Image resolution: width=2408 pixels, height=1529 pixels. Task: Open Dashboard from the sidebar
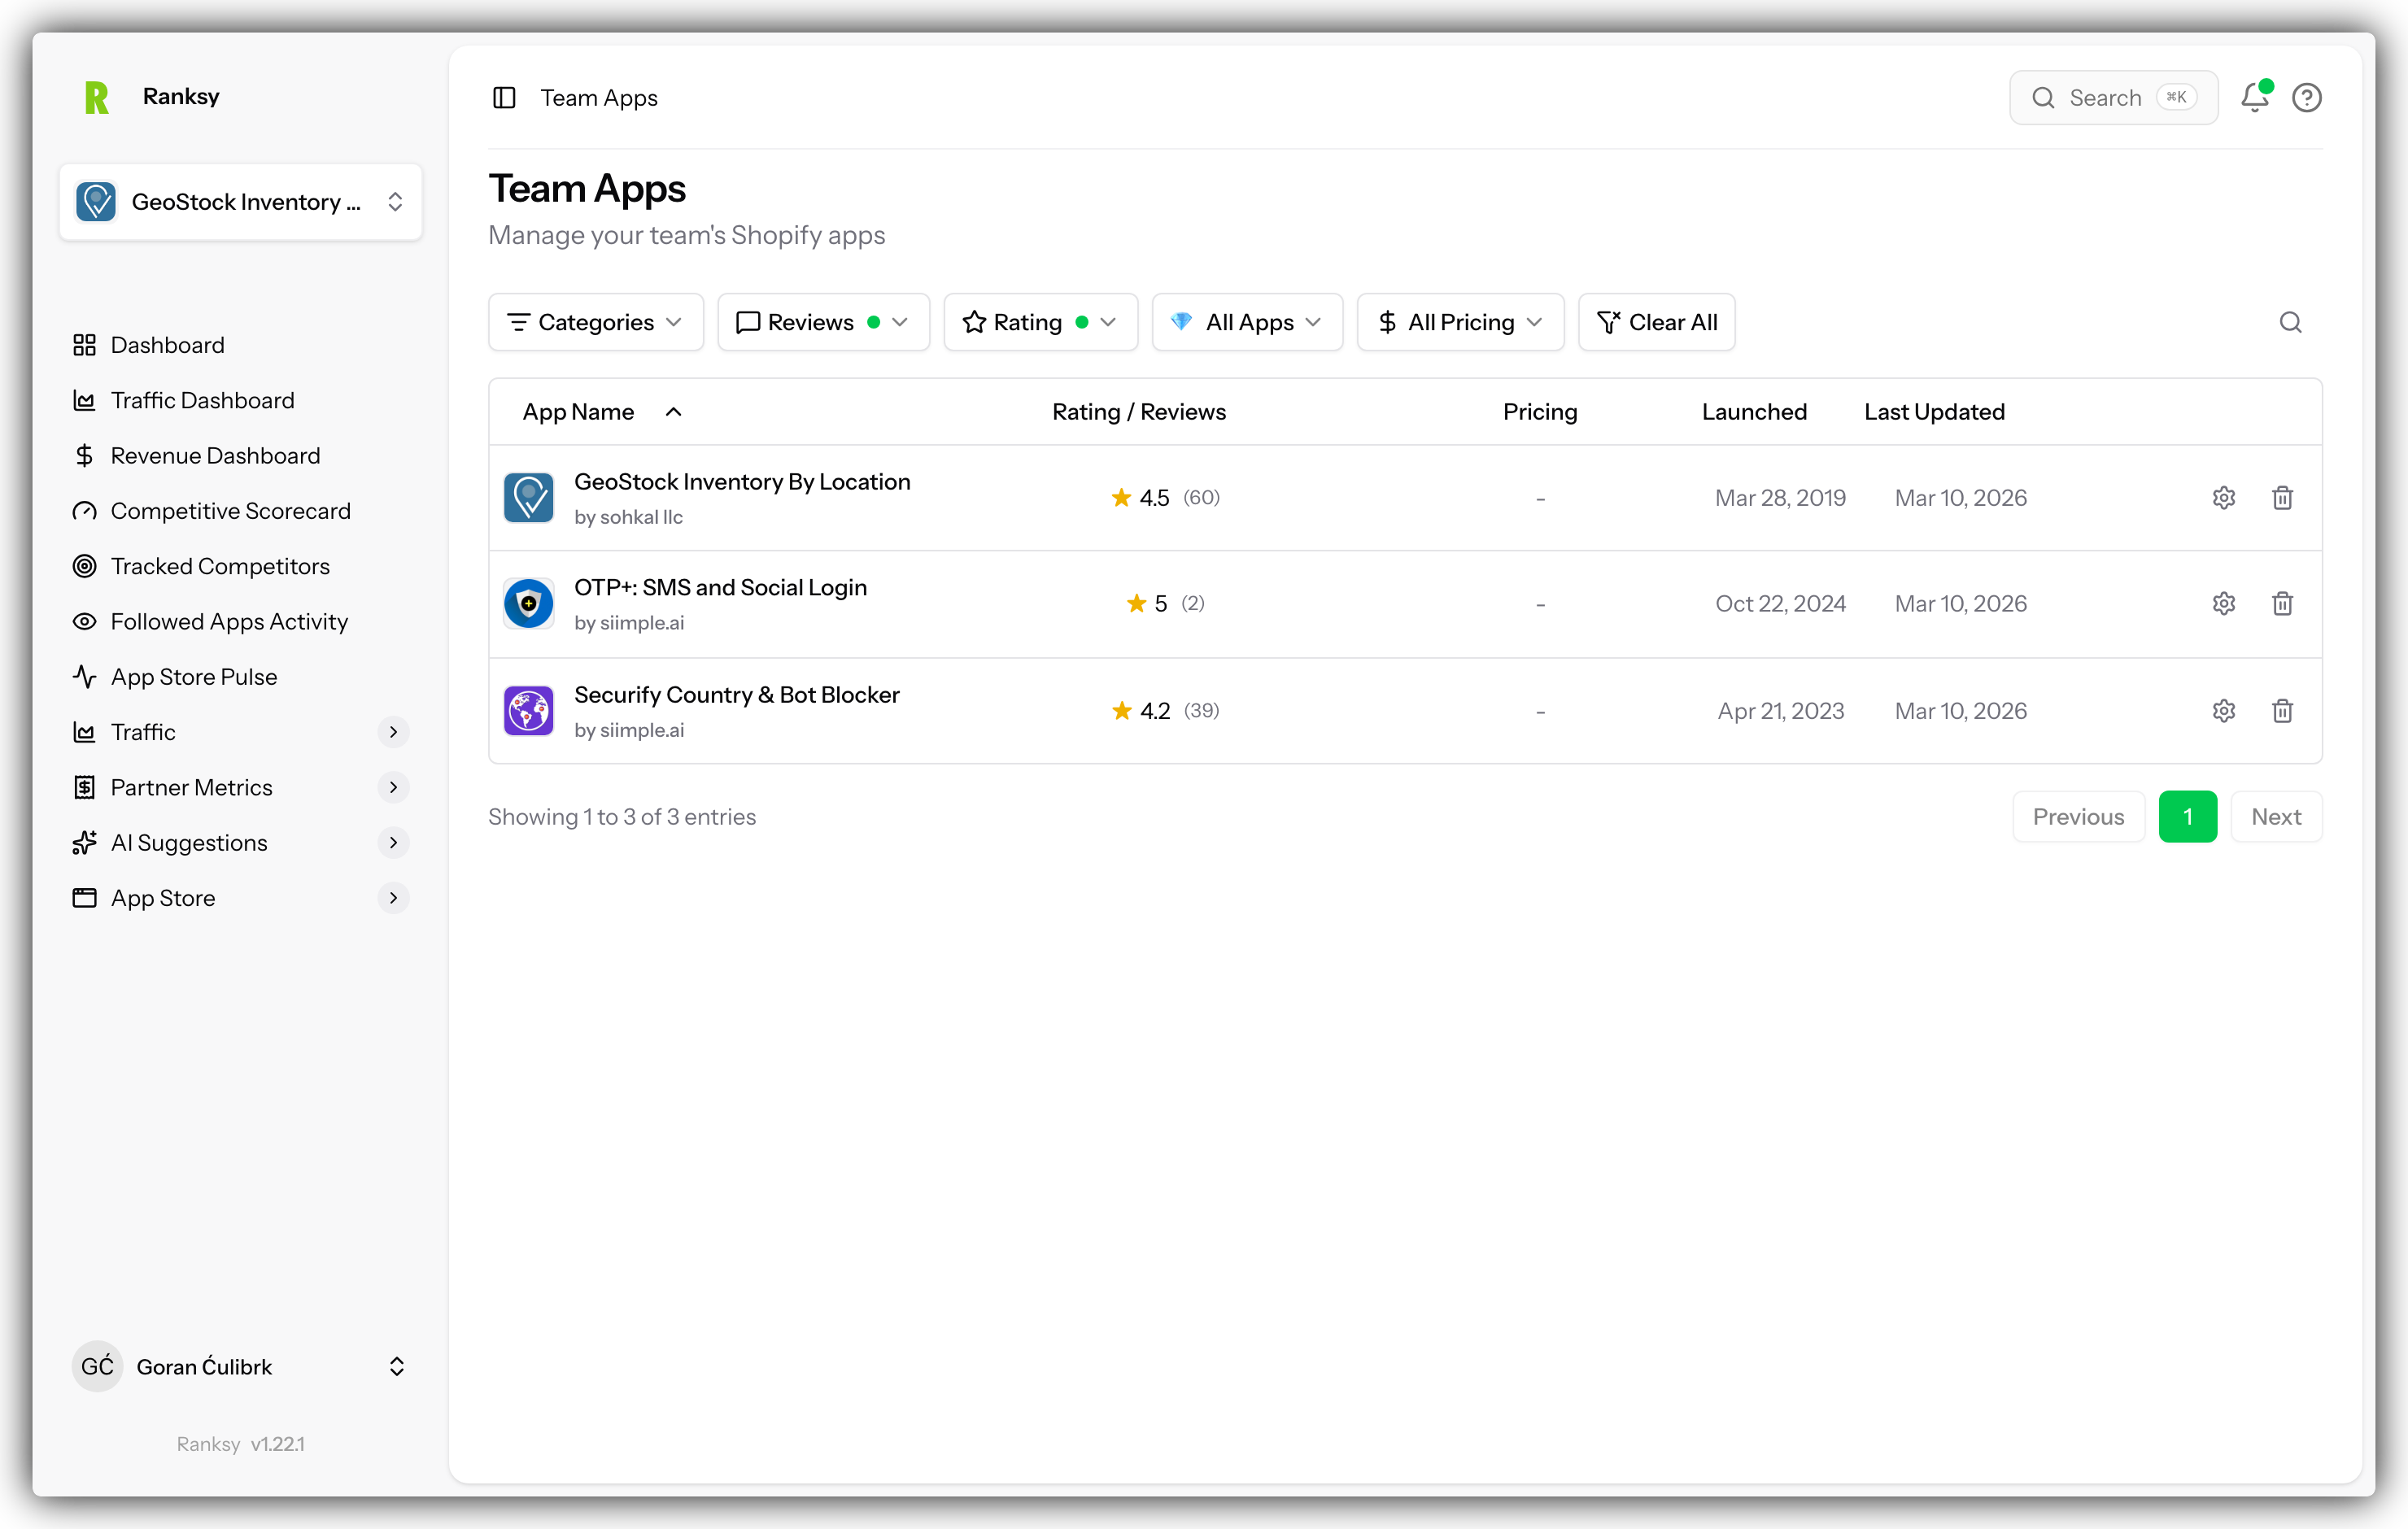coord(240,345)
